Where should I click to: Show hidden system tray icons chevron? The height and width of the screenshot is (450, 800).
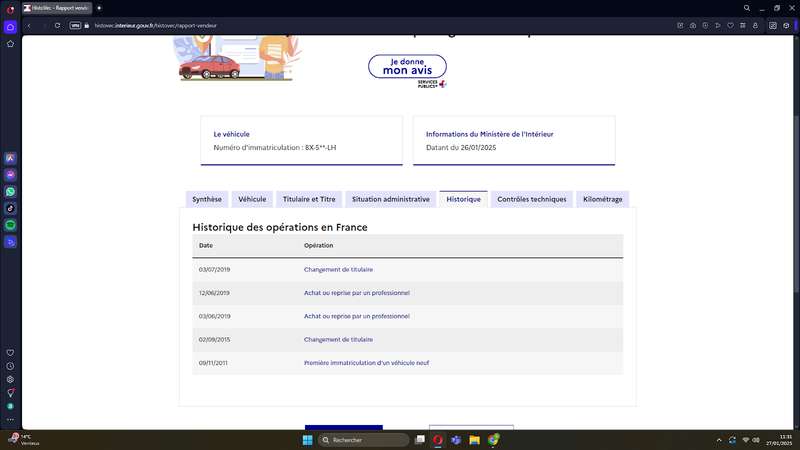719,440
